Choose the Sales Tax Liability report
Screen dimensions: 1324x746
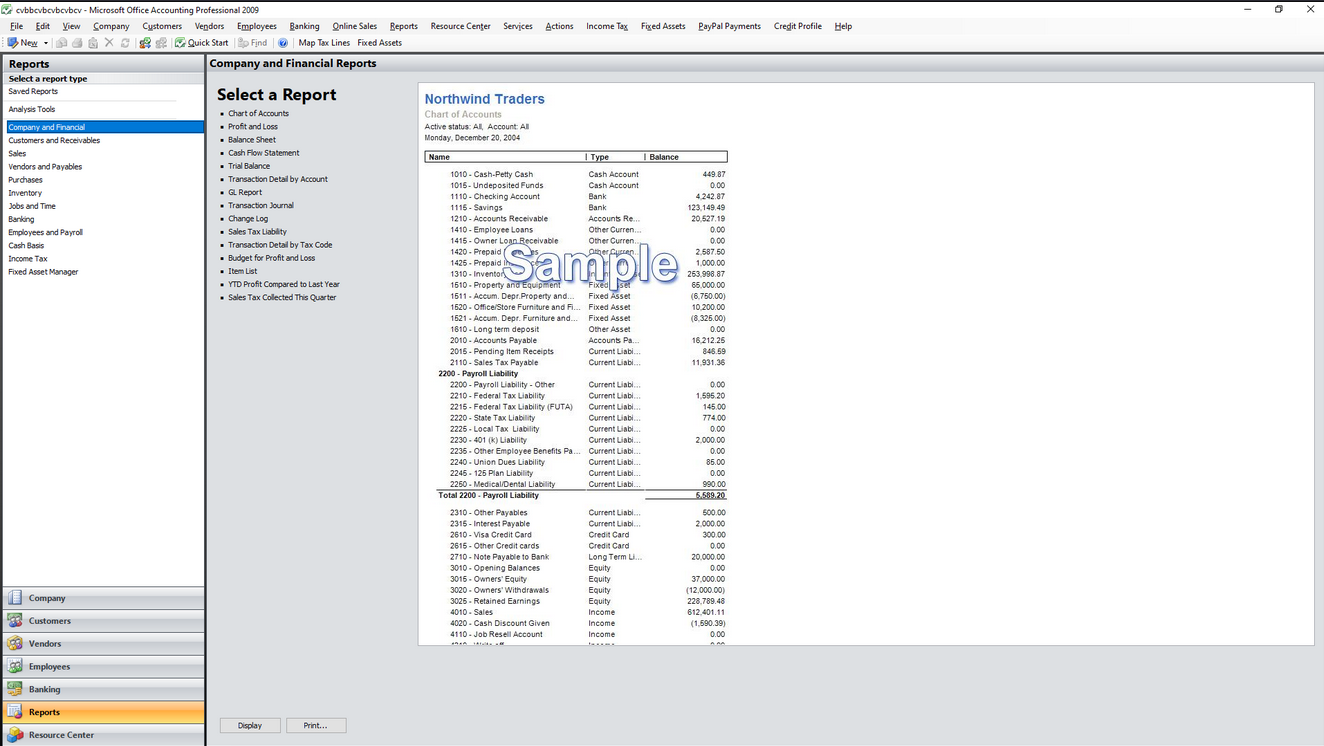pyautogui.click(x=257, y=232)
